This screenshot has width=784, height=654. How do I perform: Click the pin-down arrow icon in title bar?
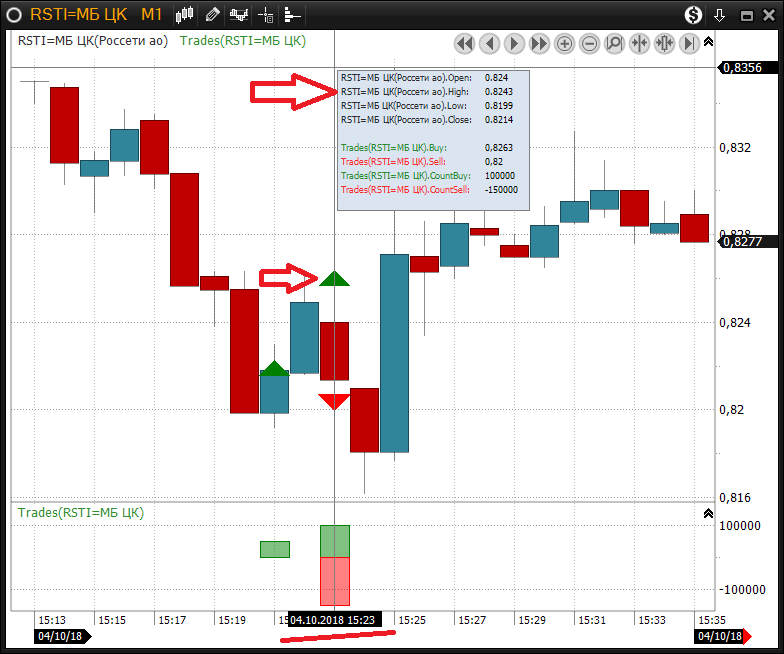(719, 15)
